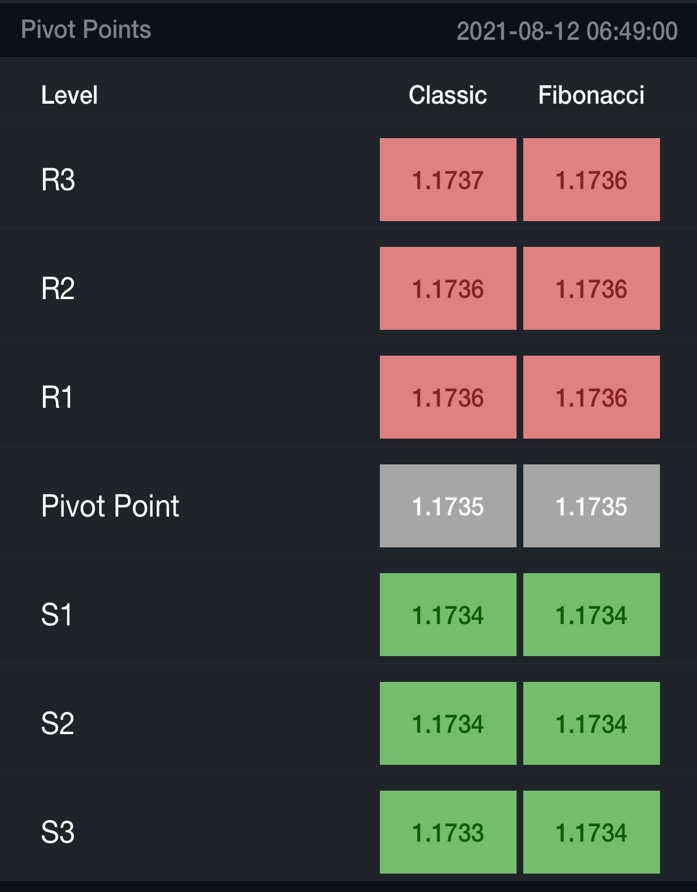Screen dimensions: 697x892
Task: Click the Pivot Points panel title
Action: (86, 30)
